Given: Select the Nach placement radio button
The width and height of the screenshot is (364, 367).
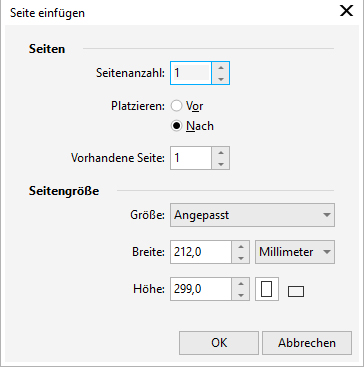Looking at the screenshot, I should pyautogui.click(x=176, y=126).
